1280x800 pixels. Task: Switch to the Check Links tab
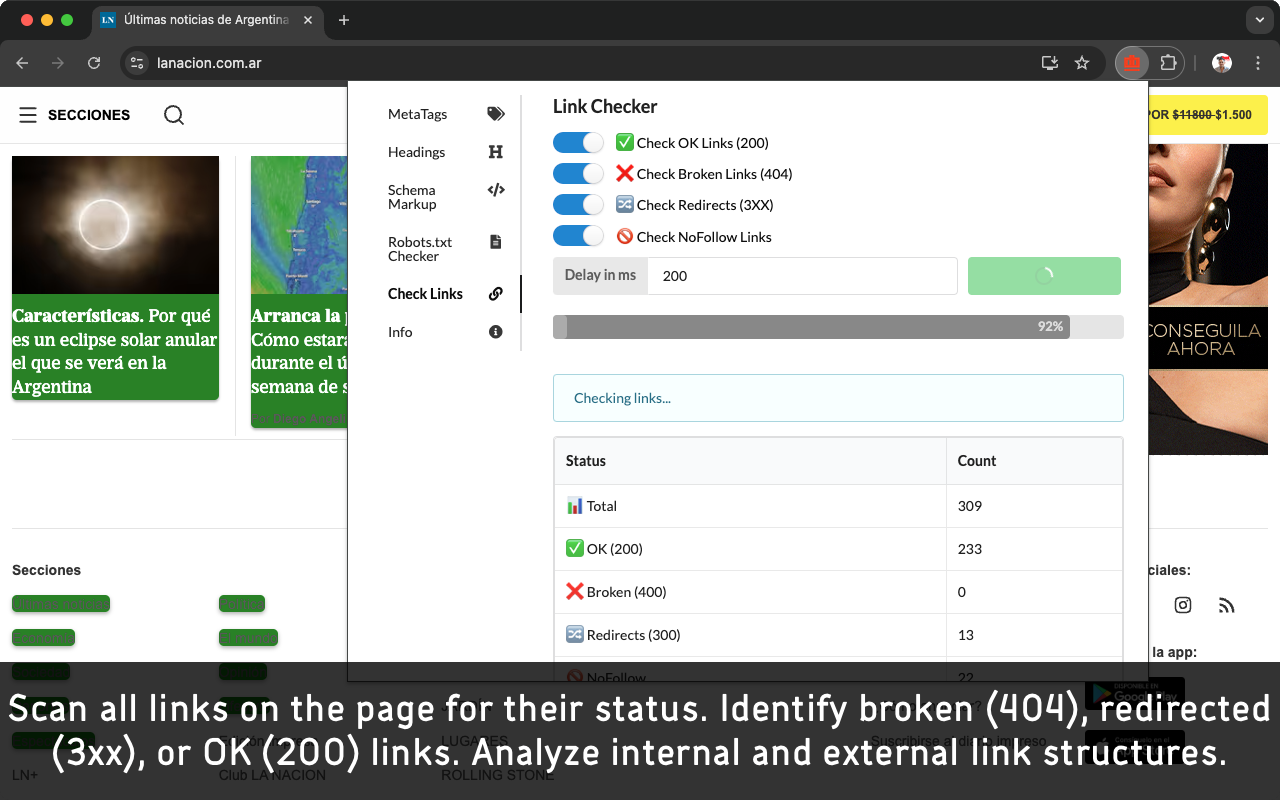click(x=426, y=294)
